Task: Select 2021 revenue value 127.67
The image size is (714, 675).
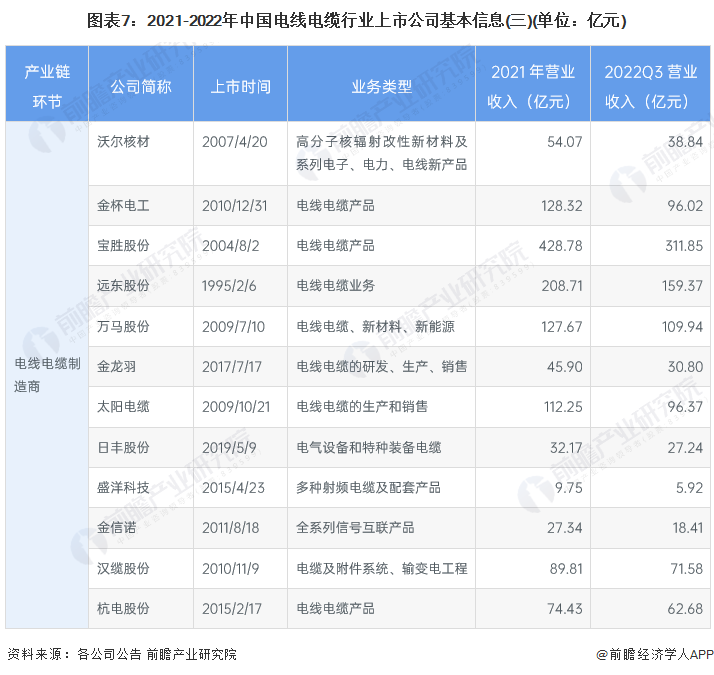Action: [x=561, y=327]
